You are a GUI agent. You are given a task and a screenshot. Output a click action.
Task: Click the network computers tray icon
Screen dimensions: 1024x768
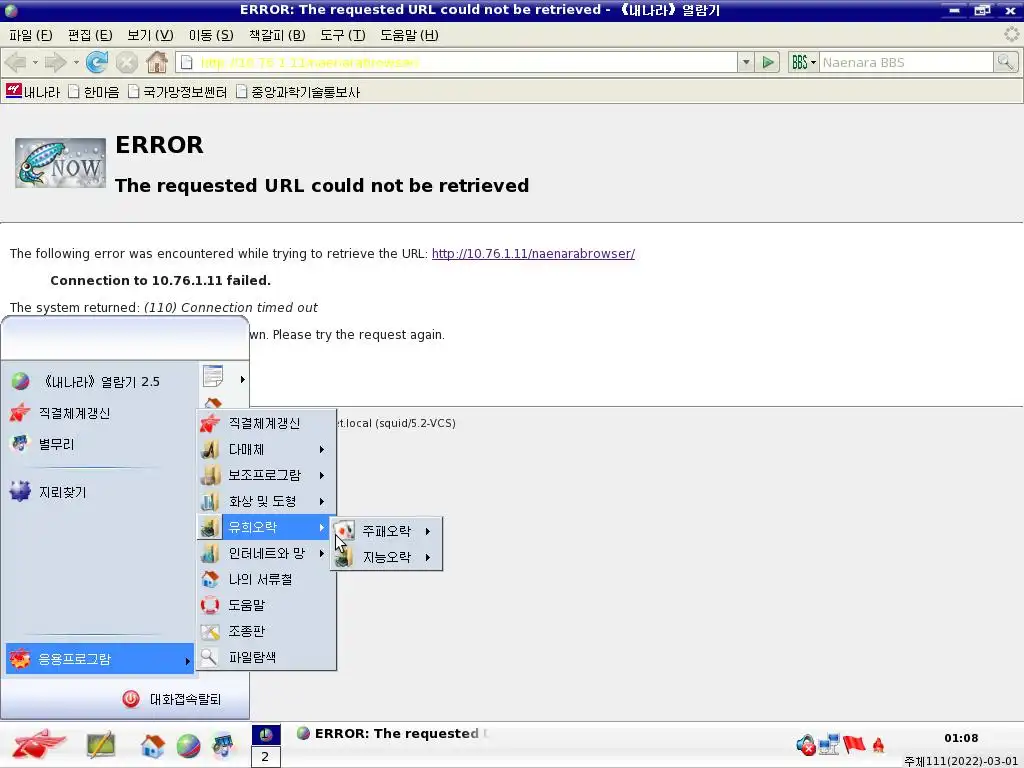tap(829, 744)
